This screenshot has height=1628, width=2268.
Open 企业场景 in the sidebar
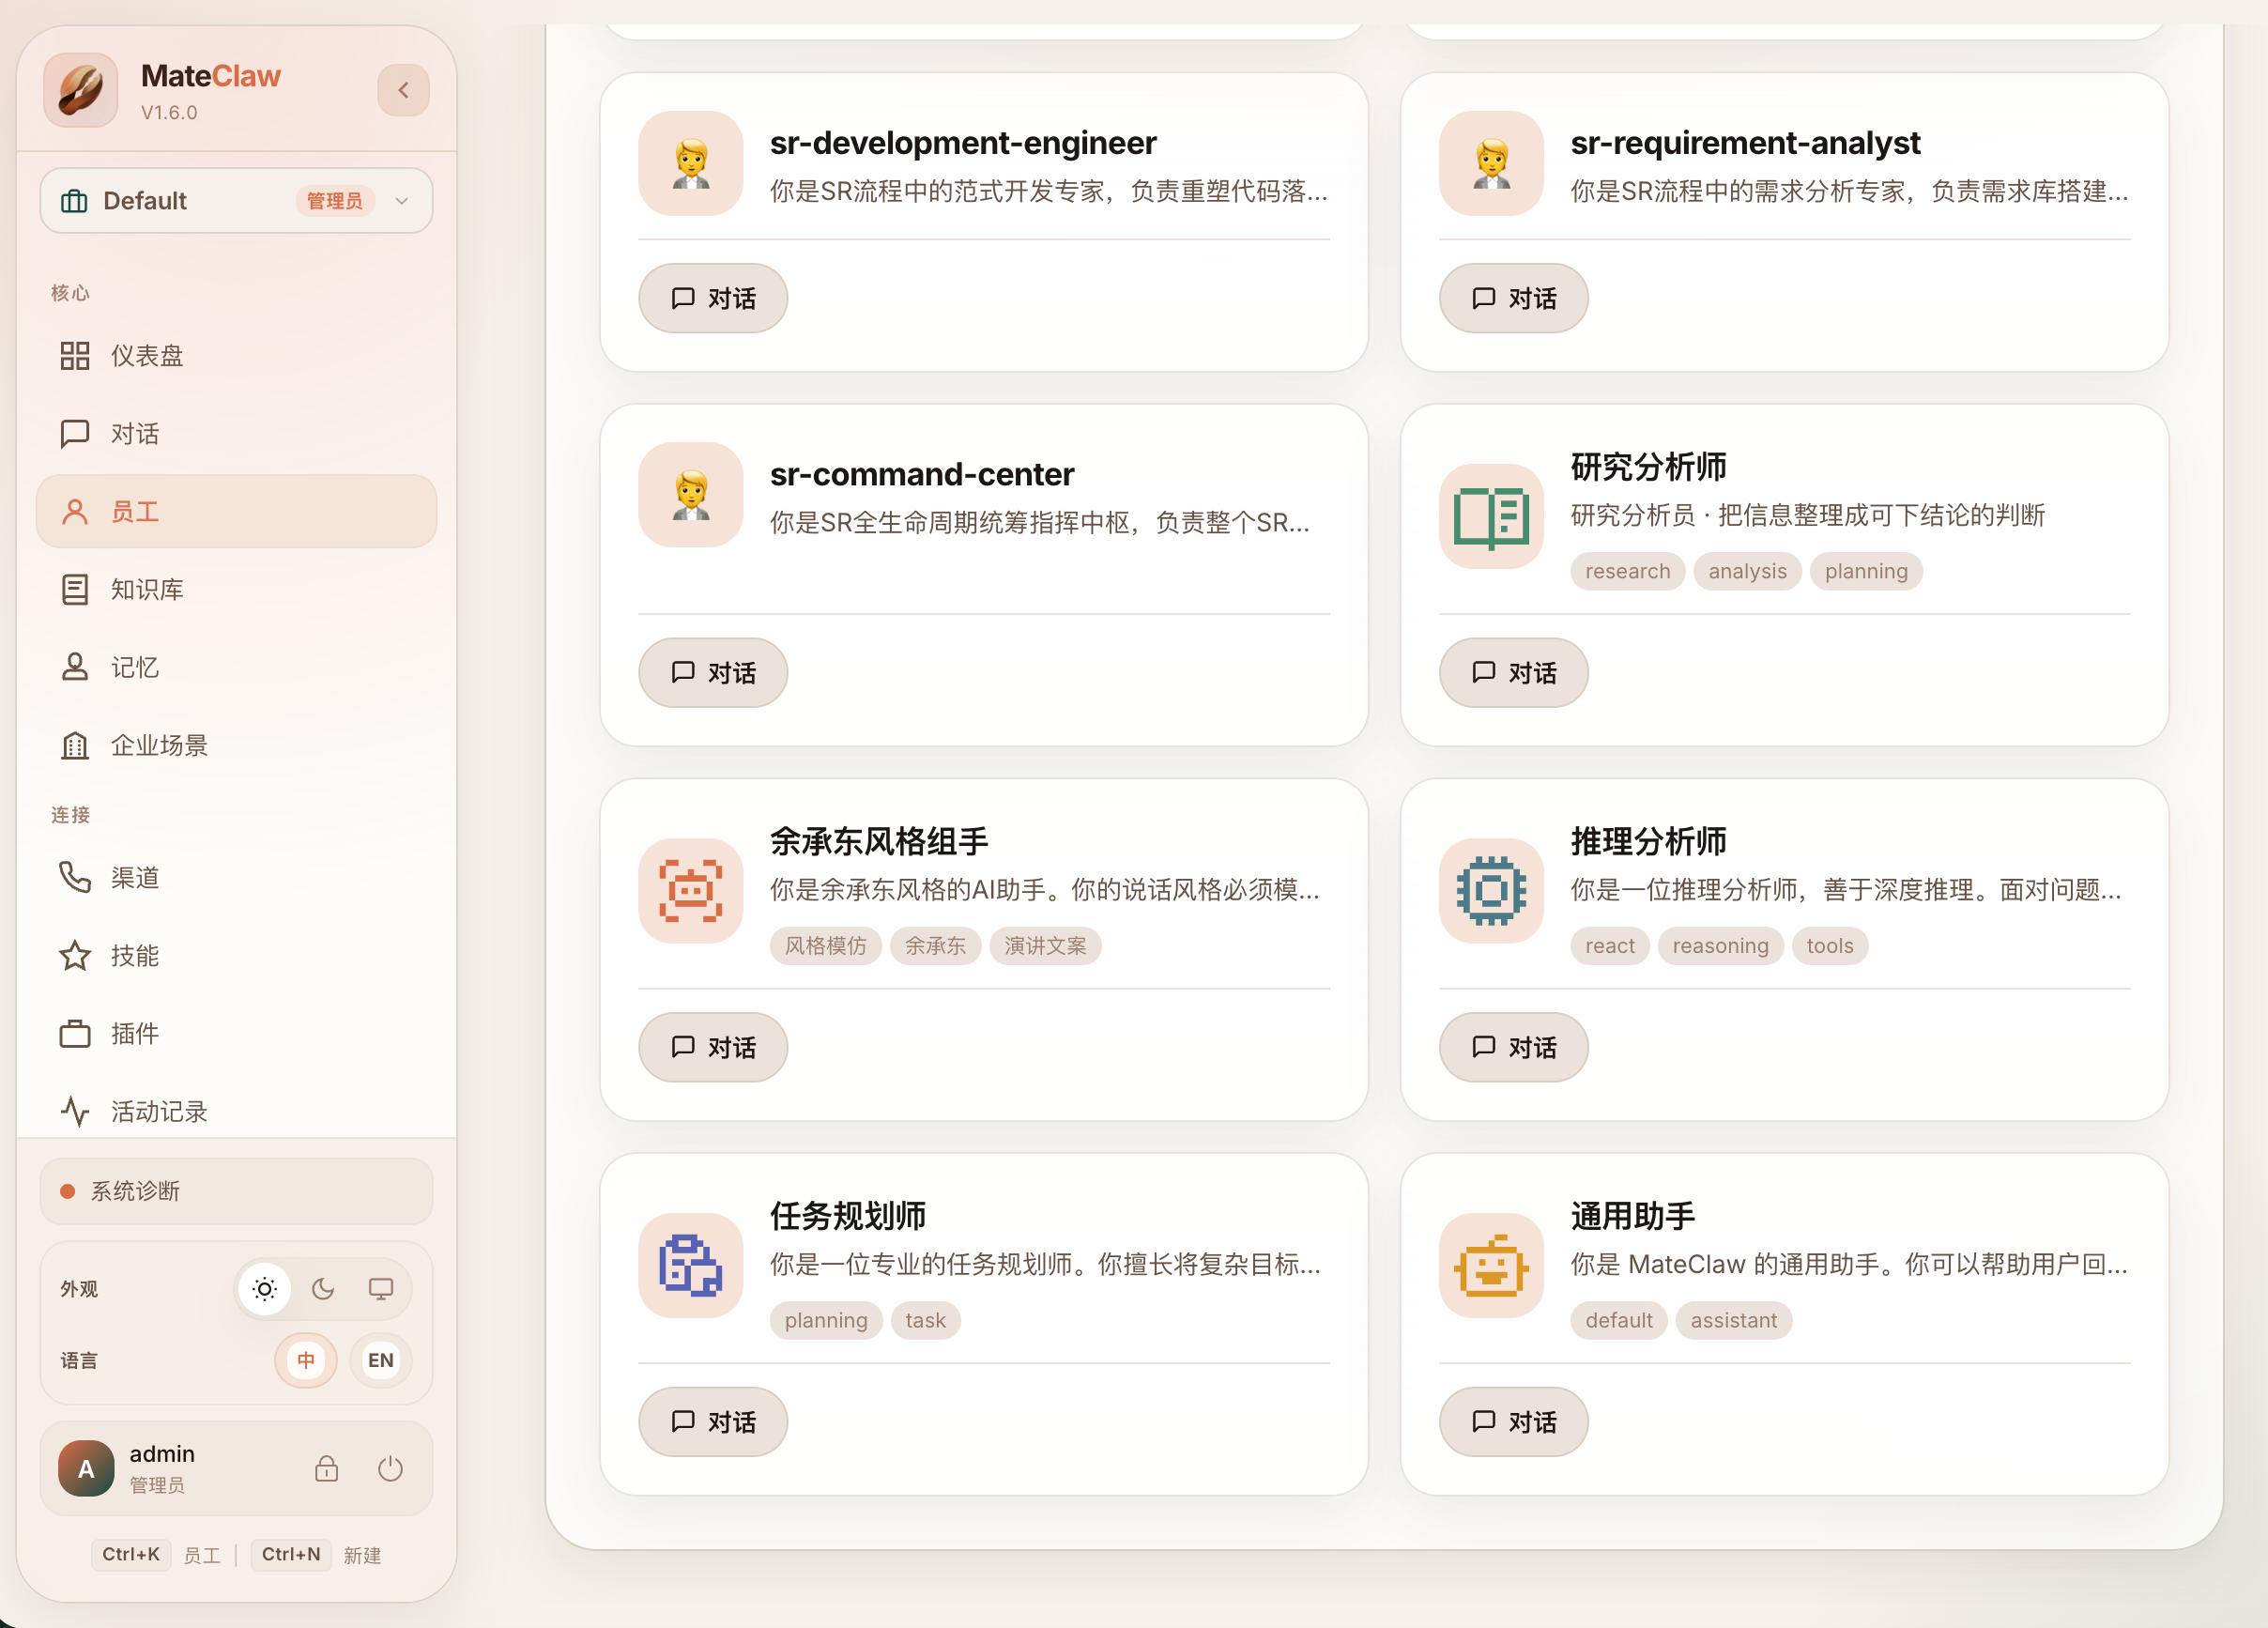236,745
